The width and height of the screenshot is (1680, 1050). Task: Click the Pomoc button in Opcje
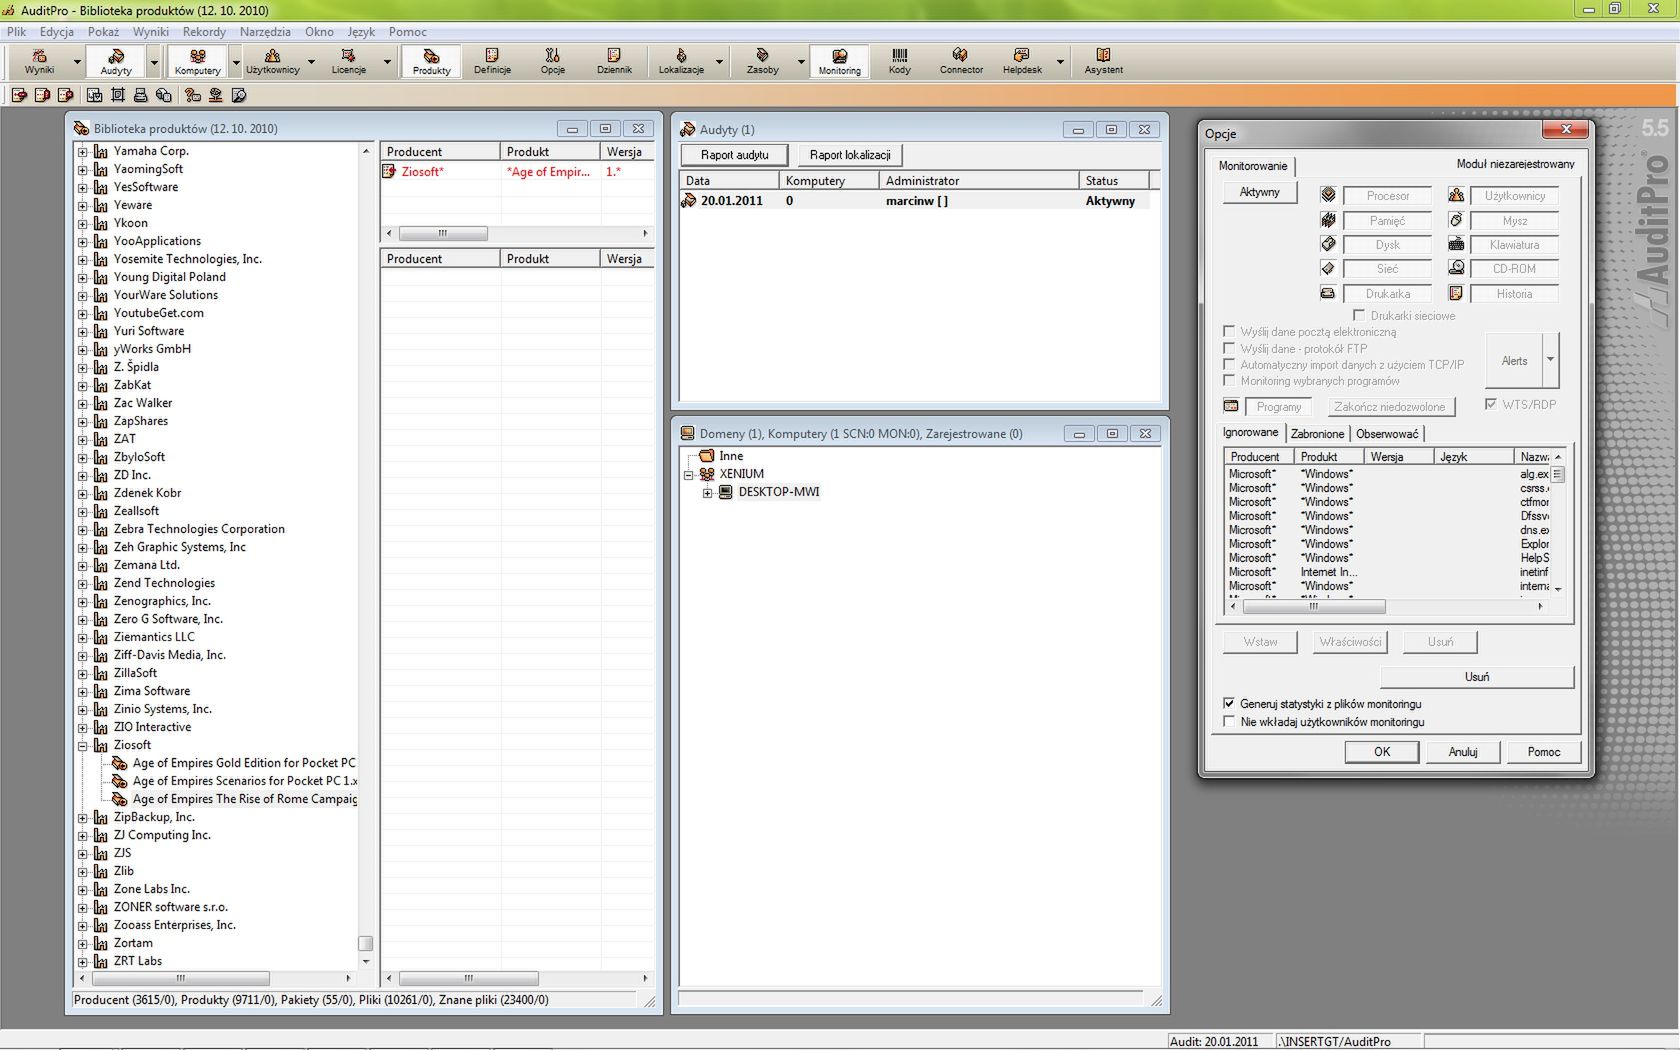click(x=1543, y=752)
